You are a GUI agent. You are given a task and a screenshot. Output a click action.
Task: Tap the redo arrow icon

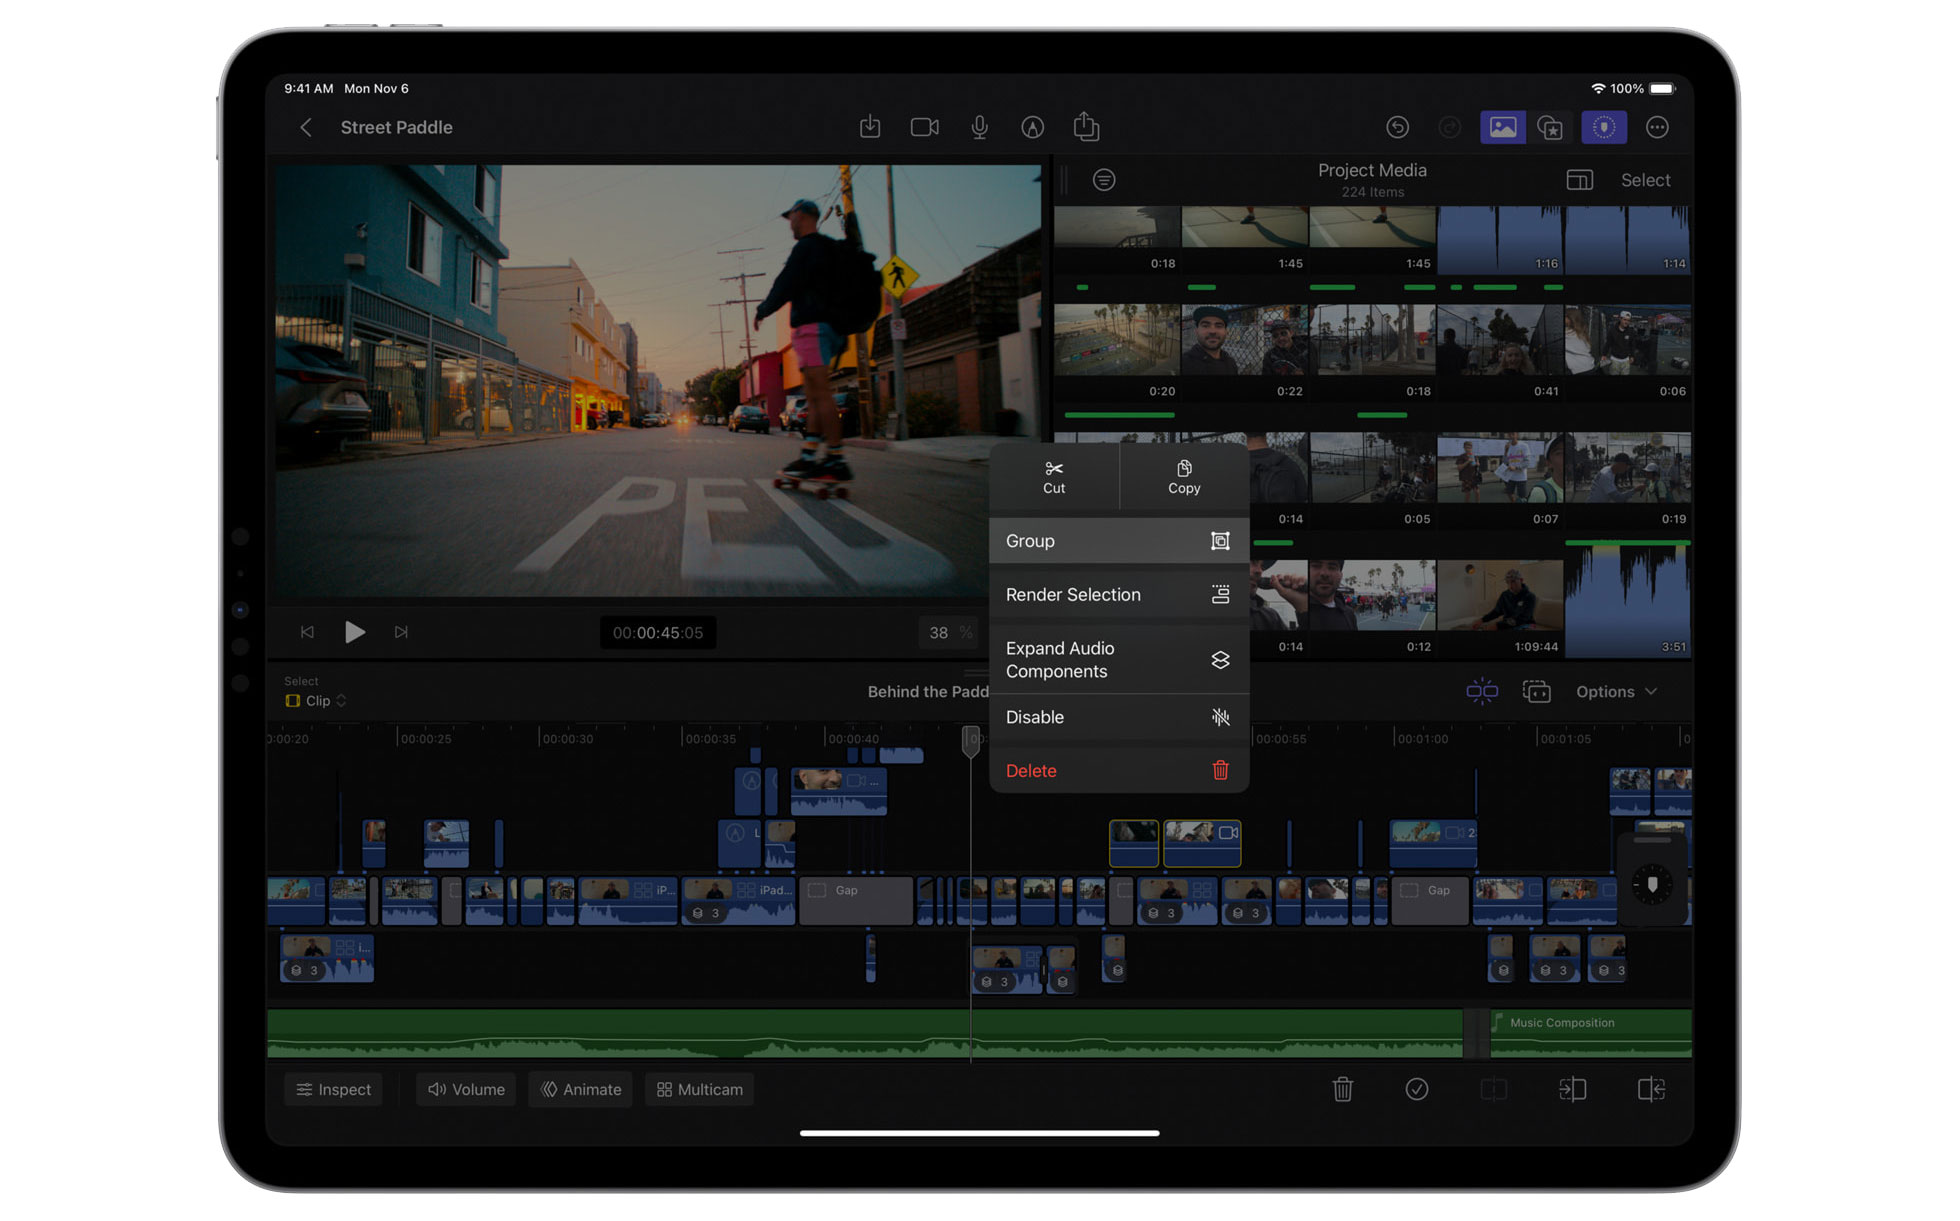click(x=1449, y=127)
